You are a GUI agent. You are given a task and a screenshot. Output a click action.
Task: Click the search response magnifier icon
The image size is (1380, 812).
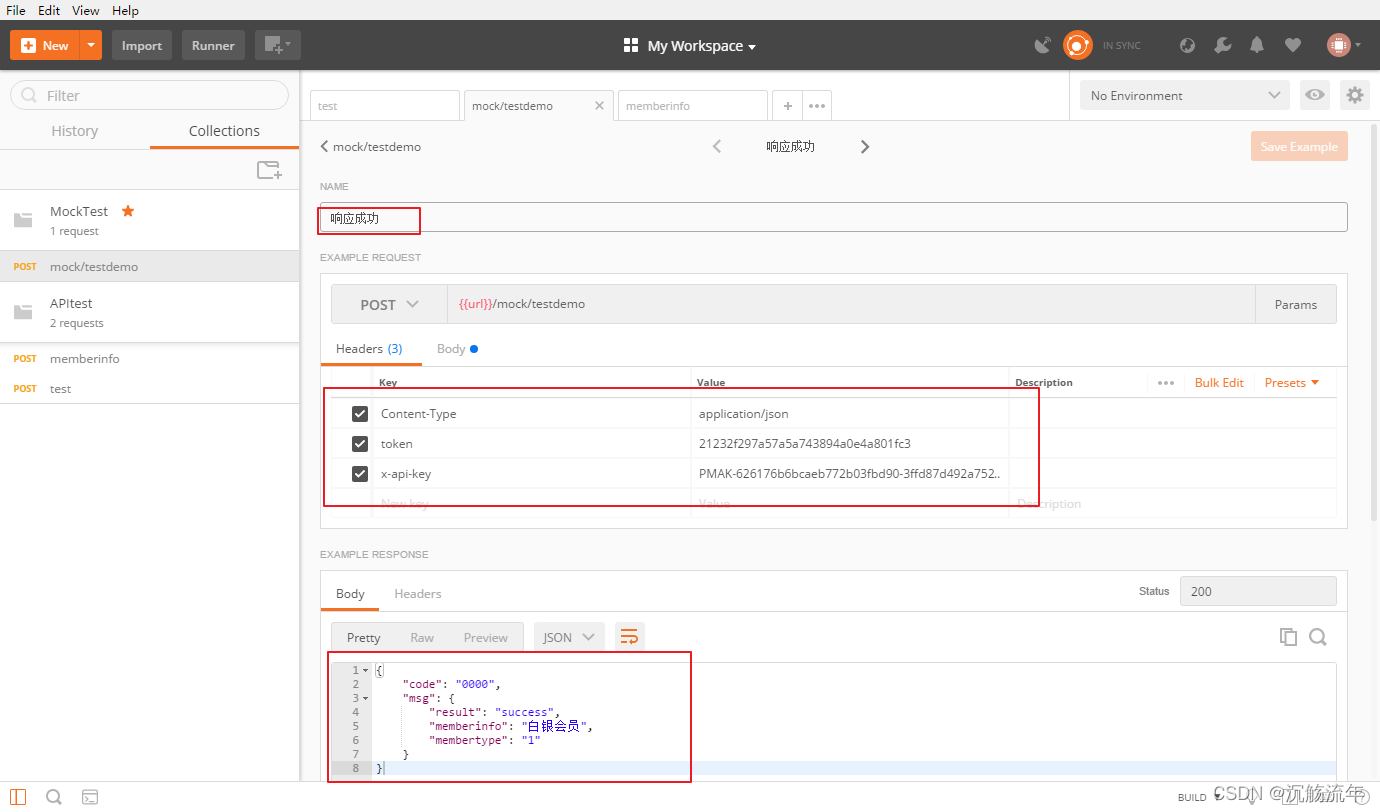click(1318, 637)
